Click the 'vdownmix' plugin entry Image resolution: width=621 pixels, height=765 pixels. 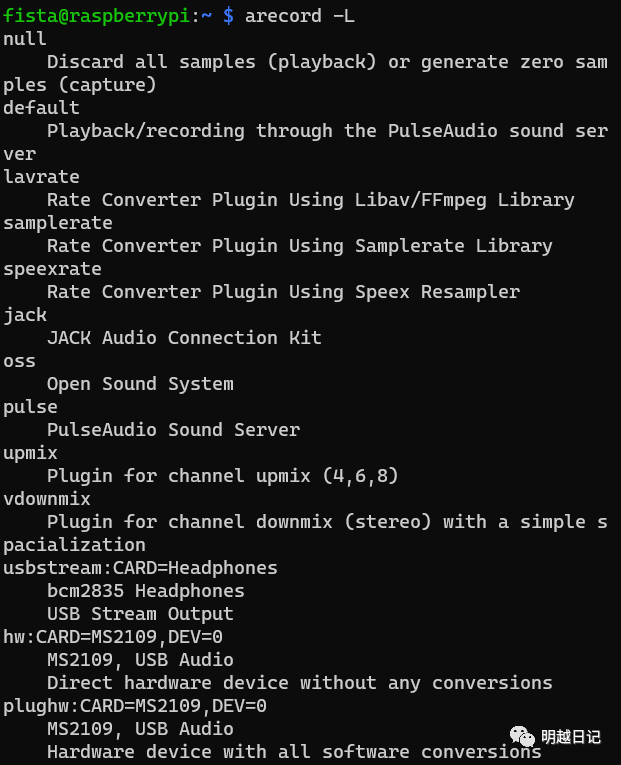tap(47, 498)
